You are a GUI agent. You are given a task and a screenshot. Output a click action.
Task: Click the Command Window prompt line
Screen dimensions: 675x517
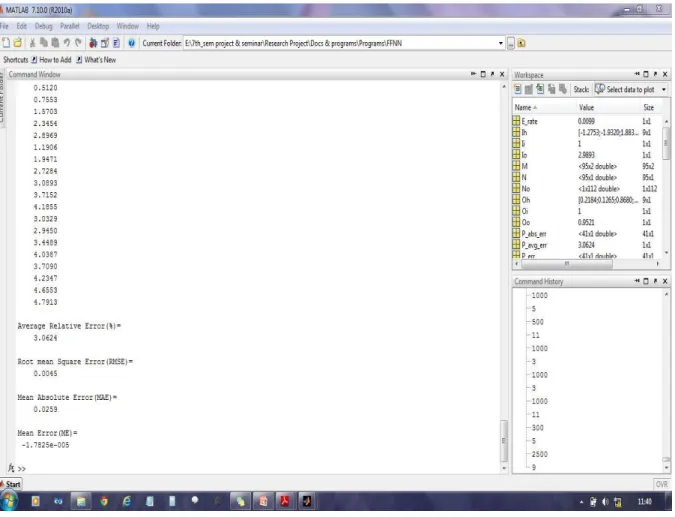pyautogui.click(x=258, y=468)
